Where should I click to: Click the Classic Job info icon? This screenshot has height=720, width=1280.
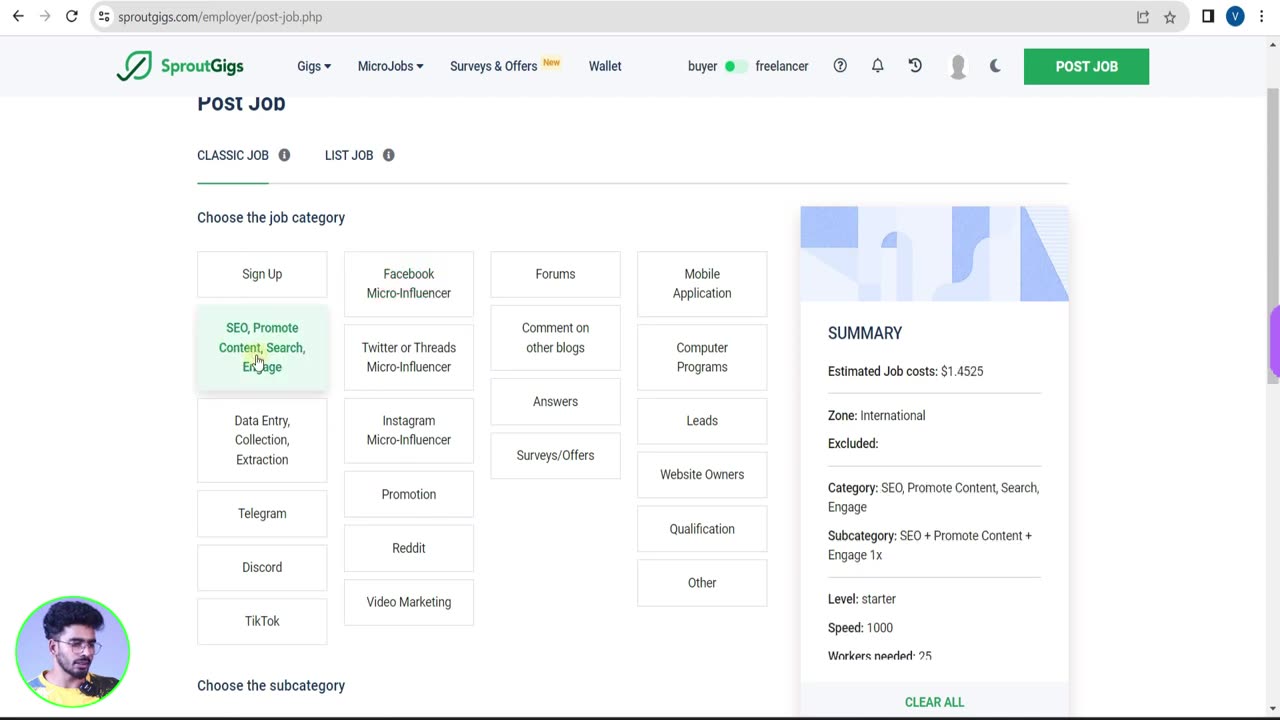pos(284,155)
